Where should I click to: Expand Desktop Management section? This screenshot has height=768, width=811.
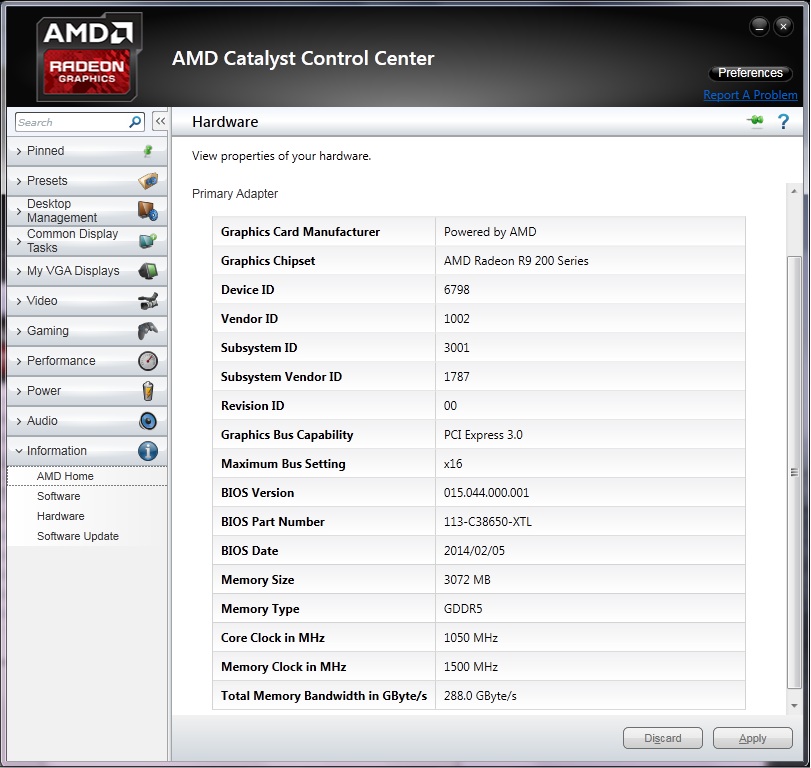click(87, 210)
